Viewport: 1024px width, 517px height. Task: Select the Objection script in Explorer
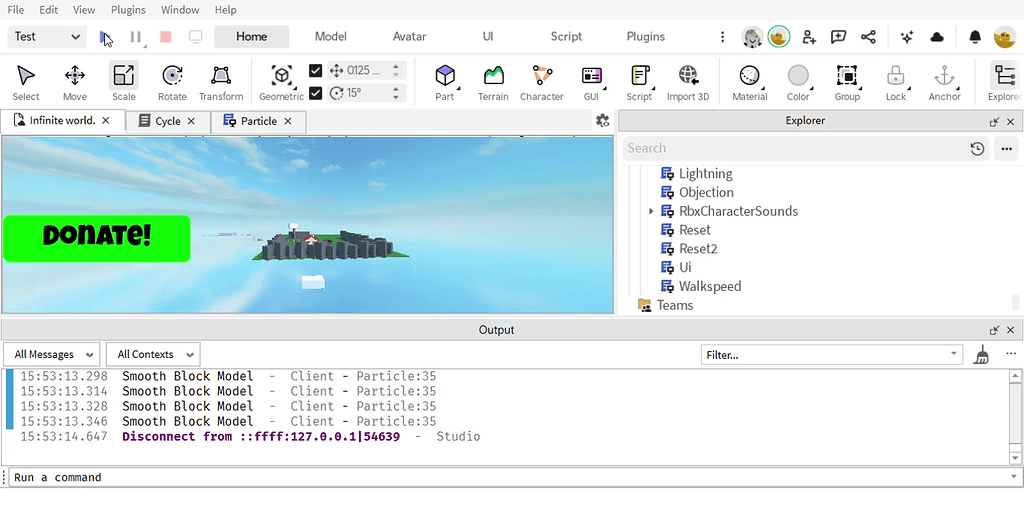point(706,193)
